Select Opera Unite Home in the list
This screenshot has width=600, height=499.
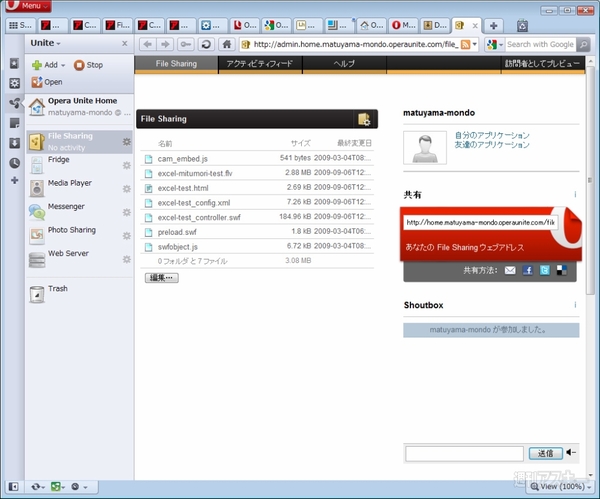coord(80,107)
